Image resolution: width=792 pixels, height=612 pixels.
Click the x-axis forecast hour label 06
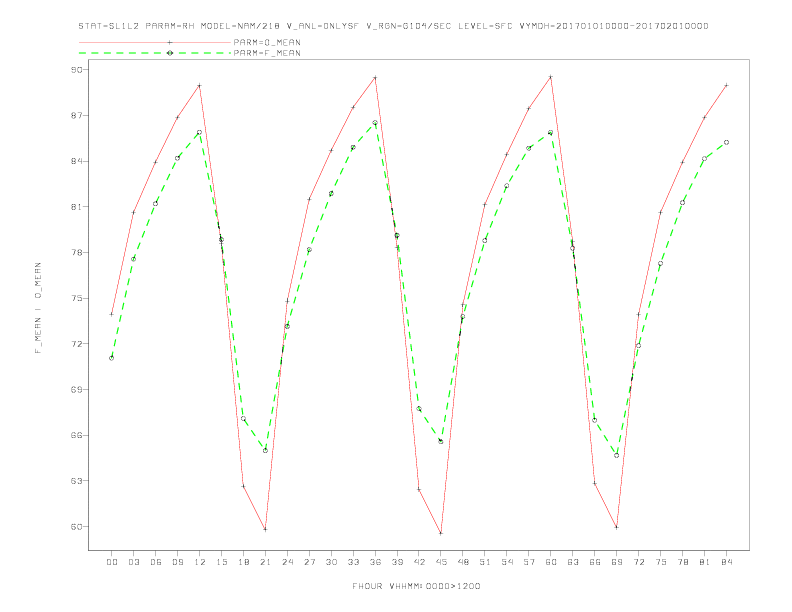pyautogui.click(x=156, y=562)
